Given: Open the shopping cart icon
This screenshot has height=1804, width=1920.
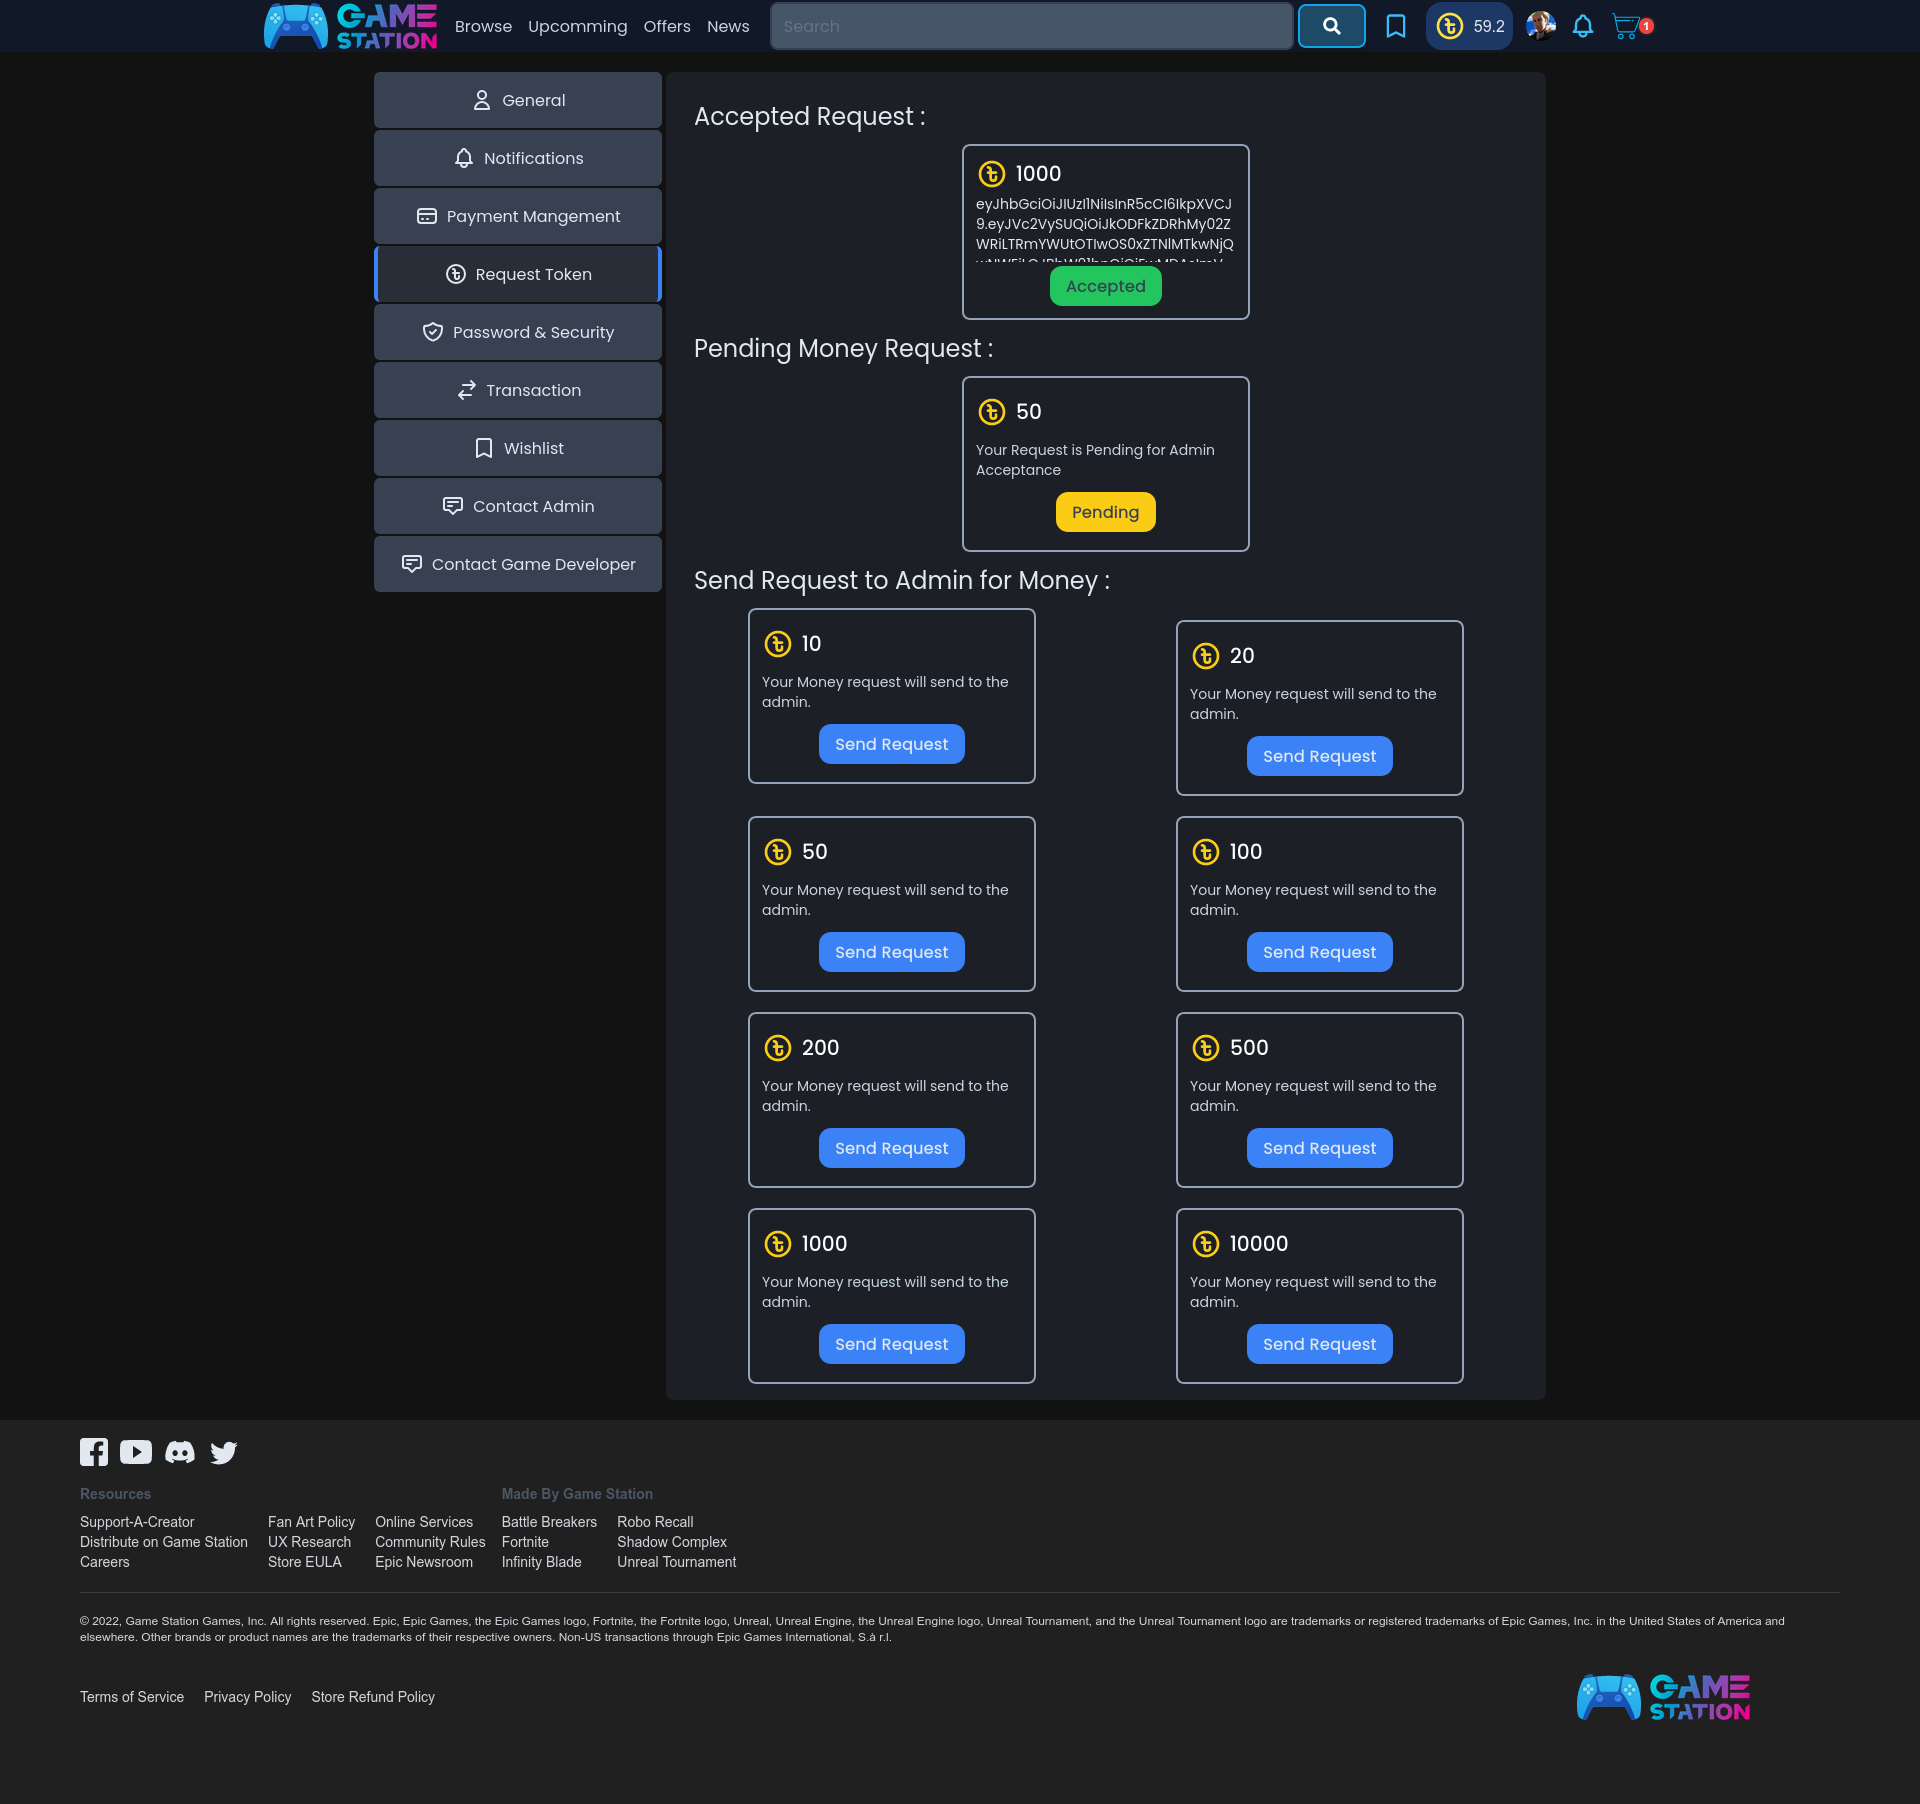Looking at the screenshot, I should (x=1627, y=26).
